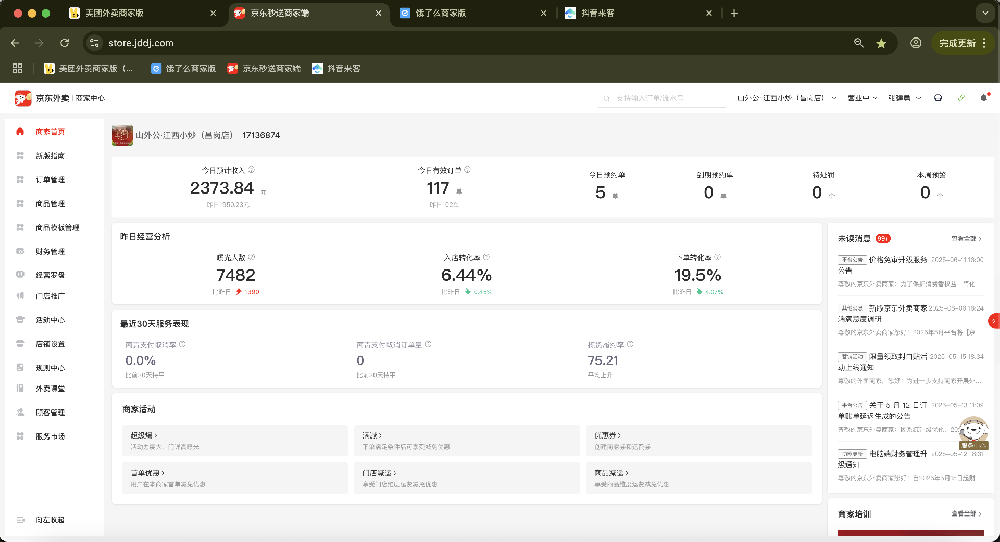Screen dimensions: 1000x542
Task: Click the info icon beside 曝光人数
Action: tap(250, 257)
